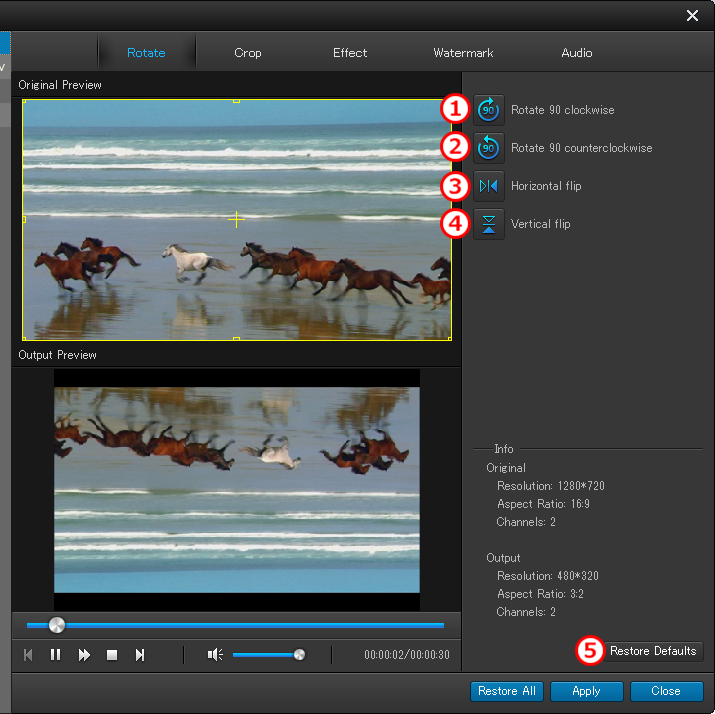The image size is (715, 714).
Task: Switch to the Crop tab
Action: 248,53
